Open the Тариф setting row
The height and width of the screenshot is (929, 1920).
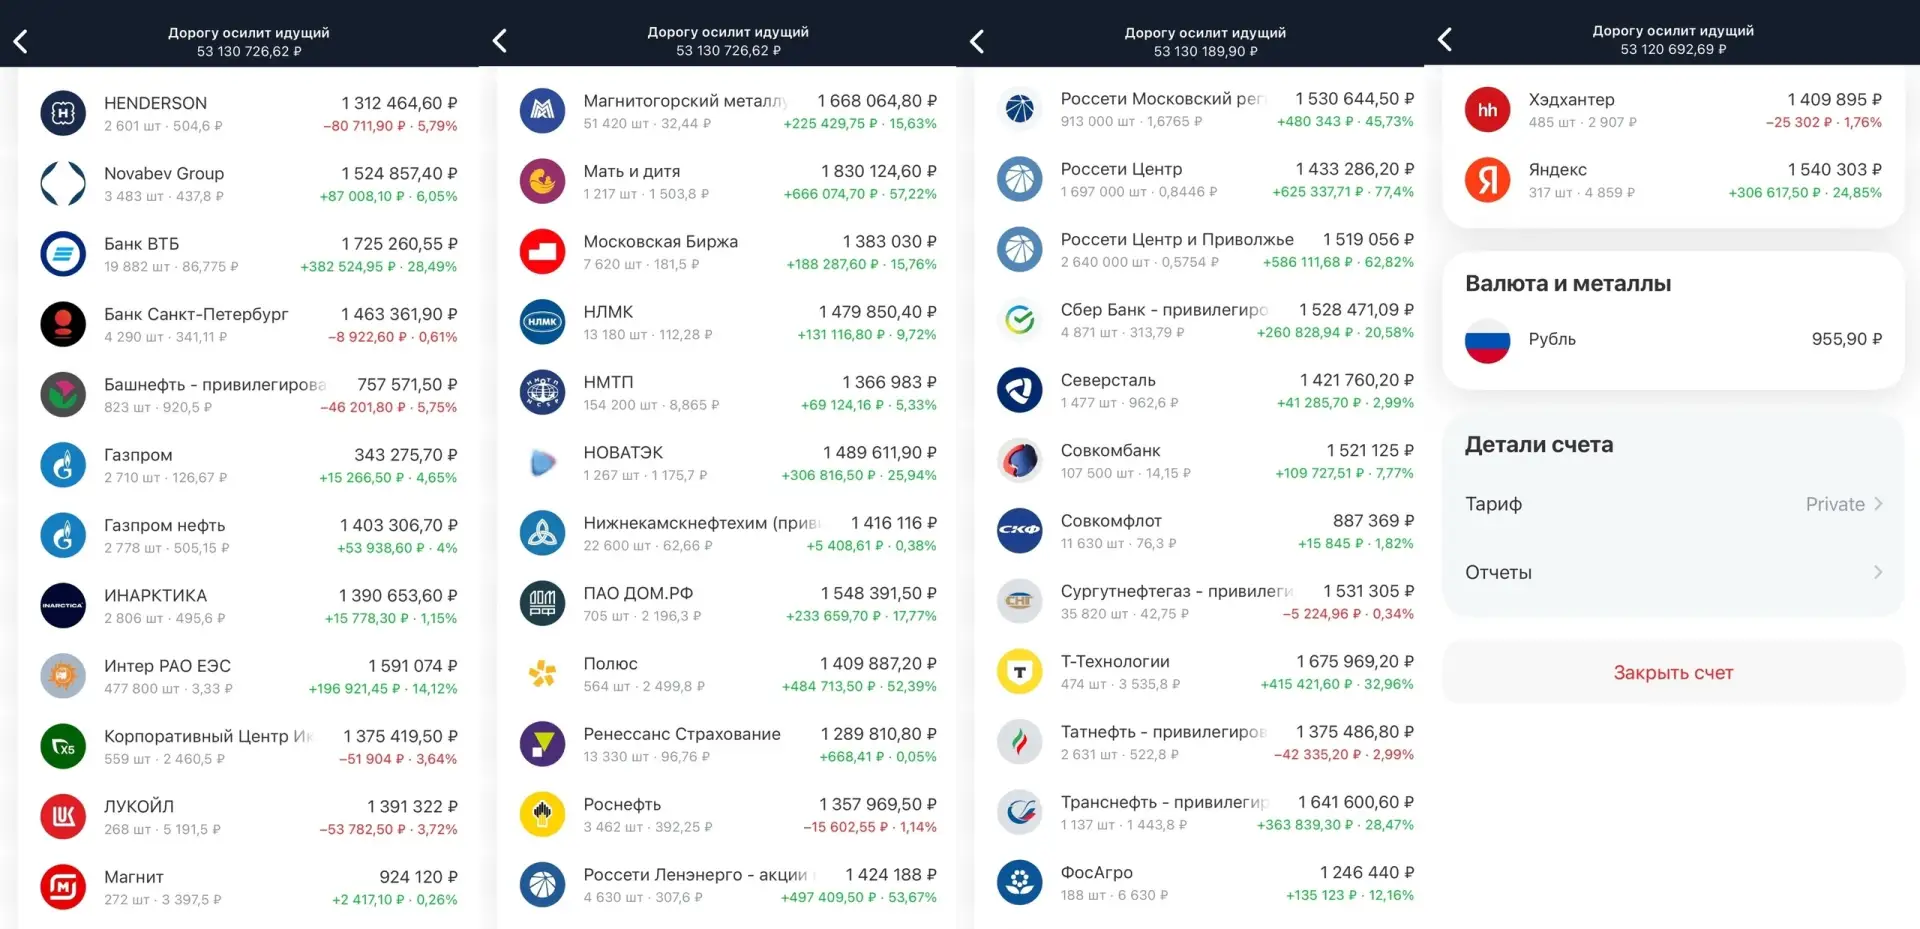tap(1673, 504)
